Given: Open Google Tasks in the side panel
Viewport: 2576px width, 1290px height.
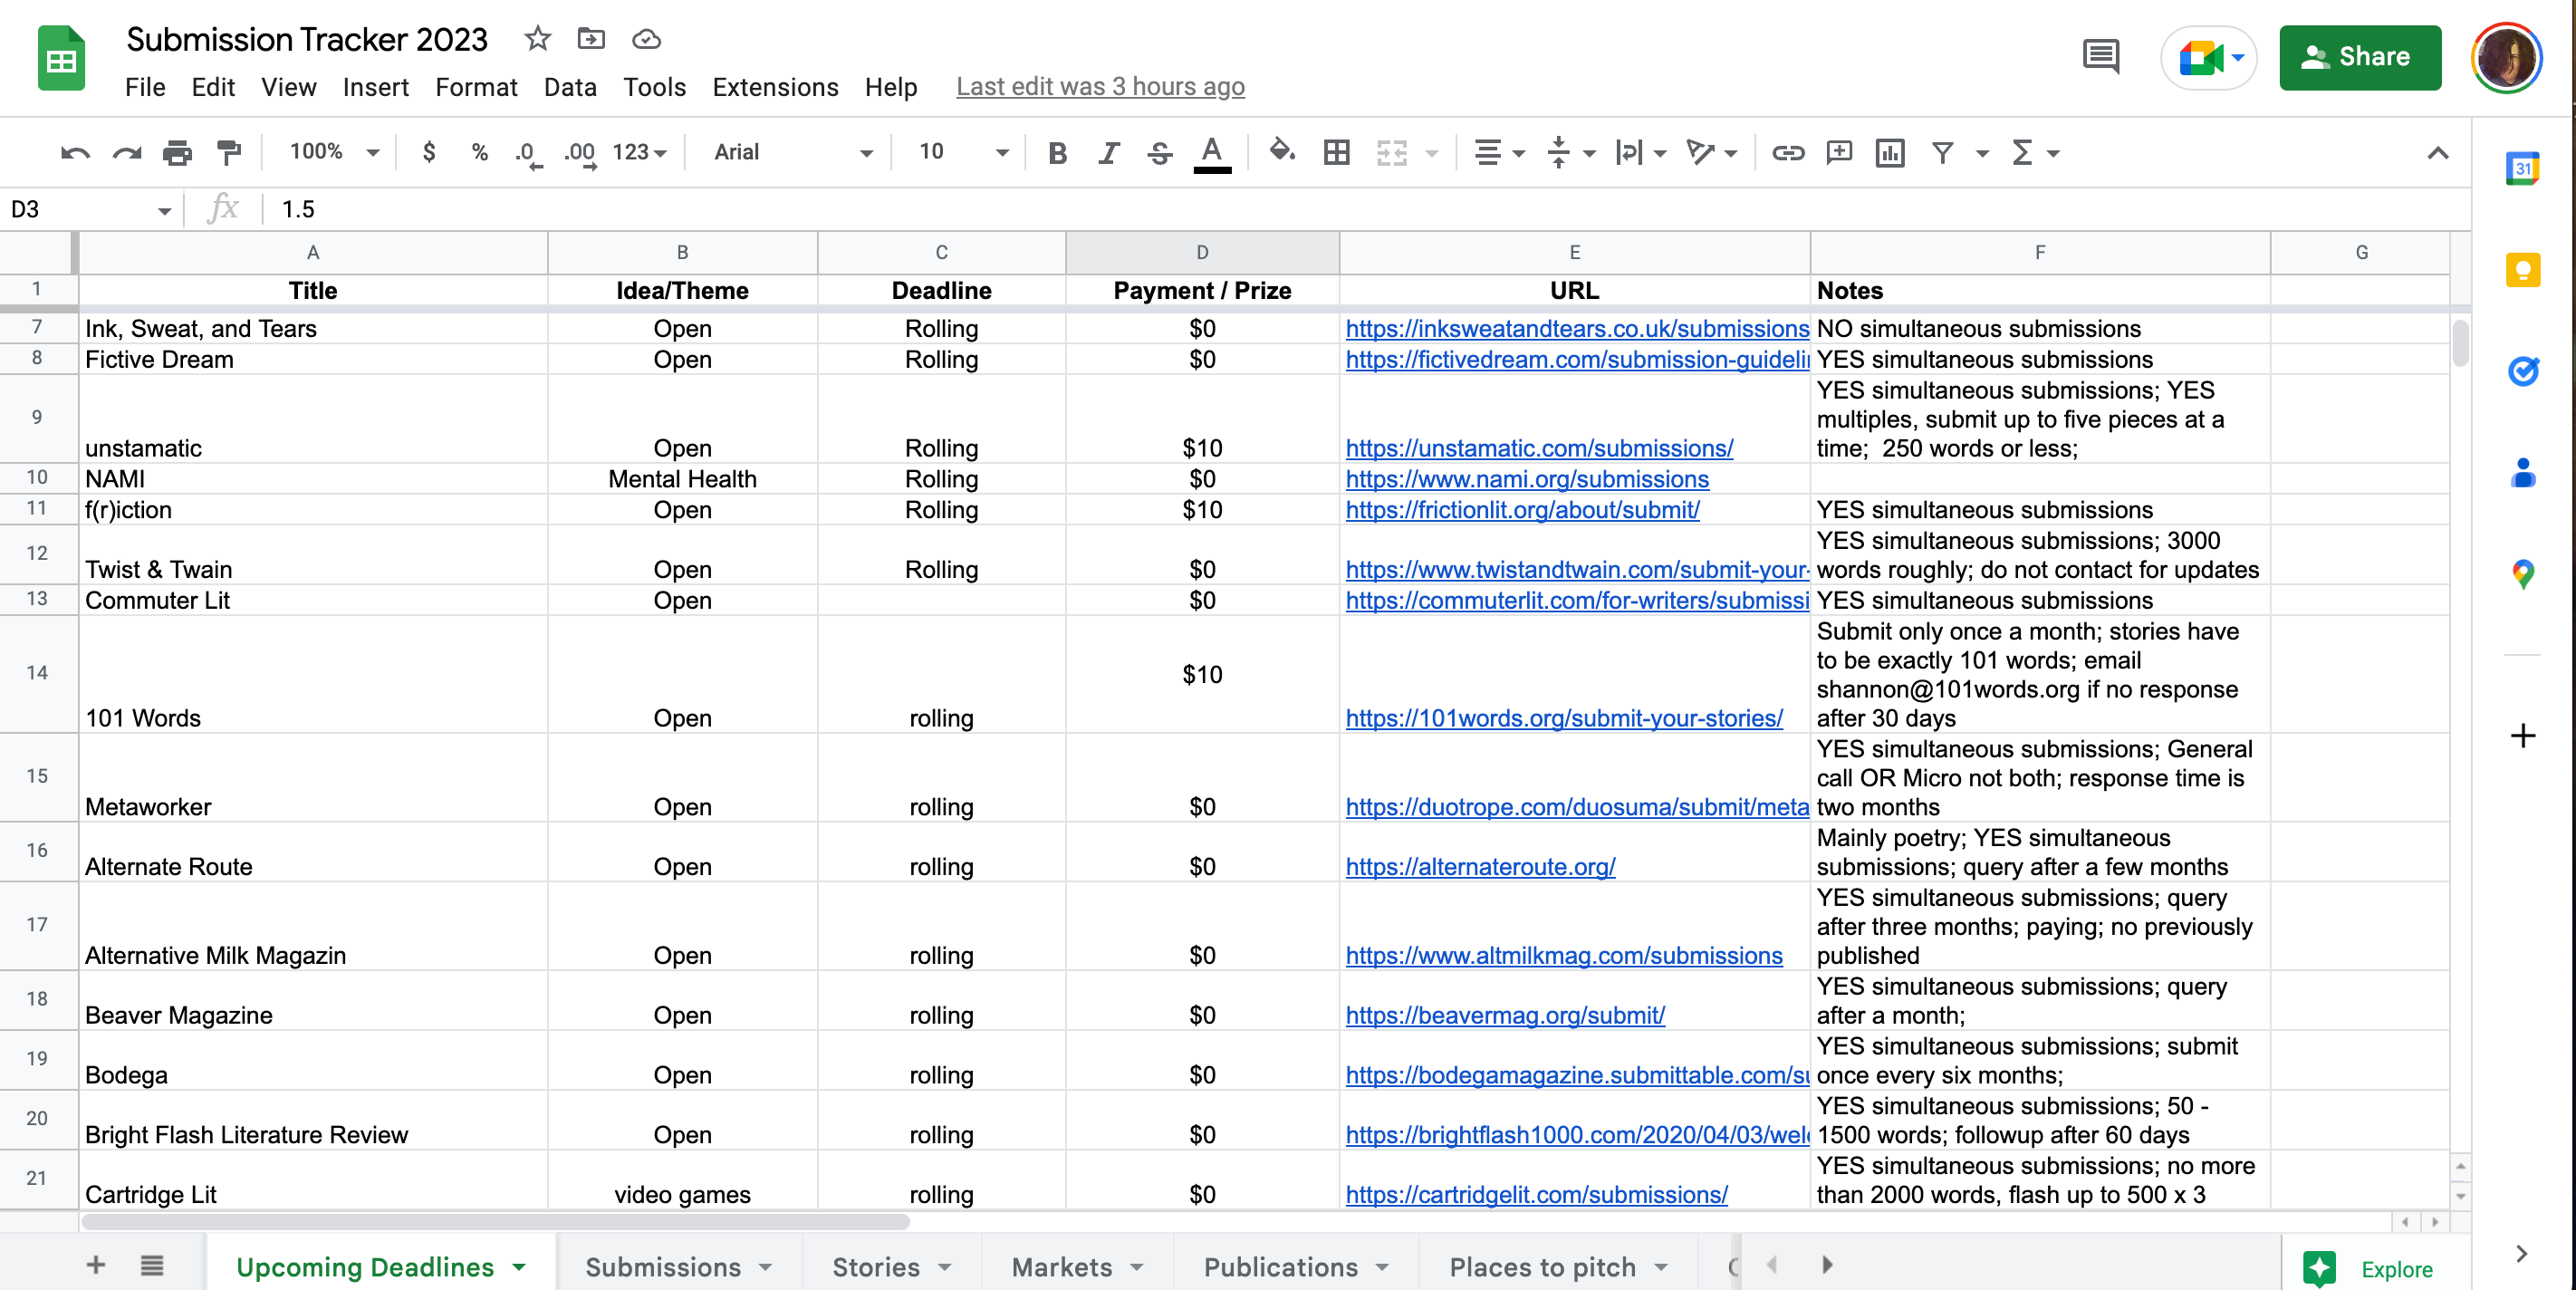Looking at the screenshot, I should (x=2522, y=371).
